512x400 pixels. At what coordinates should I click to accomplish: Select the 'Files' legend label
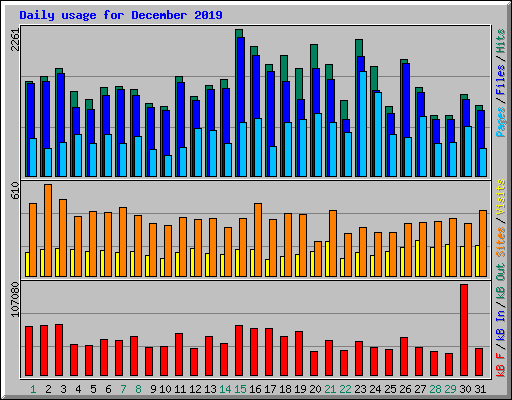(500, 80)
